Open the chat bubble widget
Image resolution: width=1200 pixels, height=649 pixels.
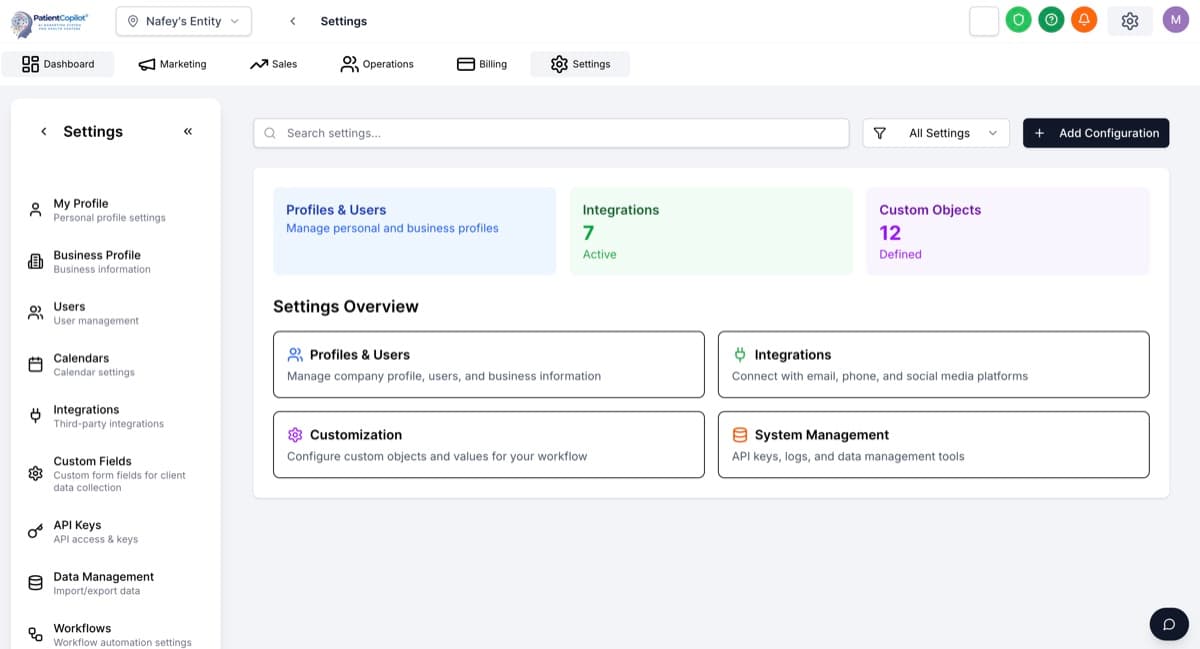1169,625
